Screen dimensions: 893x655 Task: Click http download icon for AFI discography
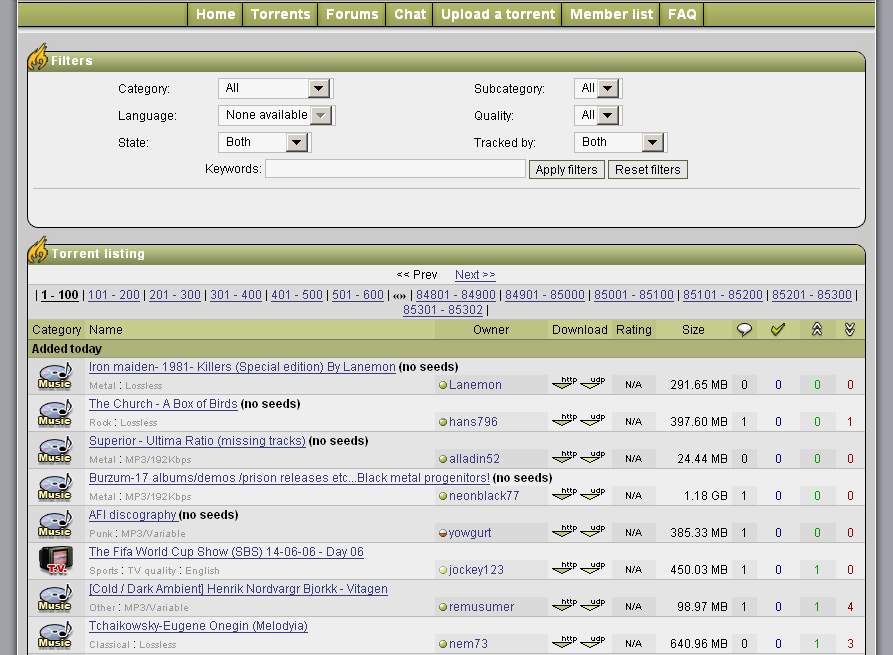coord(564,531)
